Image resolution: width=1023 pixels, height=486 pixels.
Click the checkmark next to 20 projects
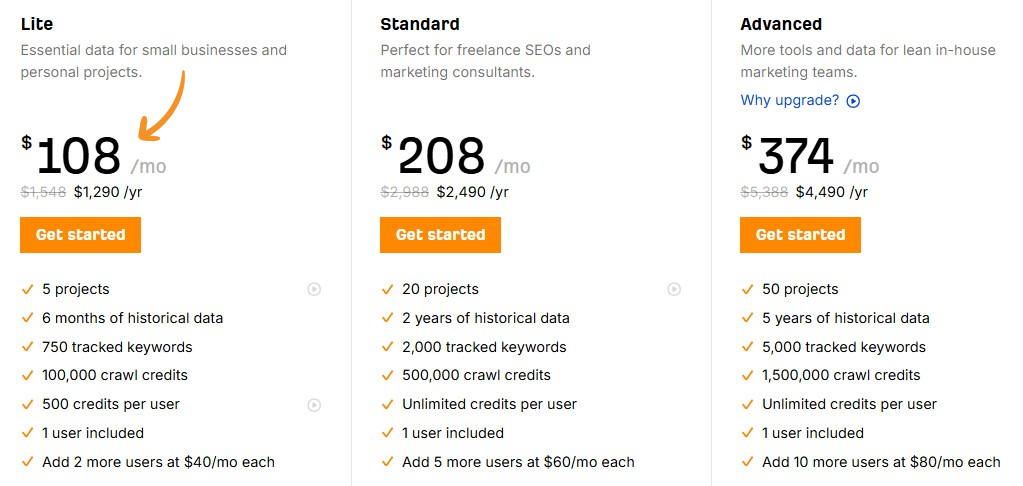(x=387, y=290)
